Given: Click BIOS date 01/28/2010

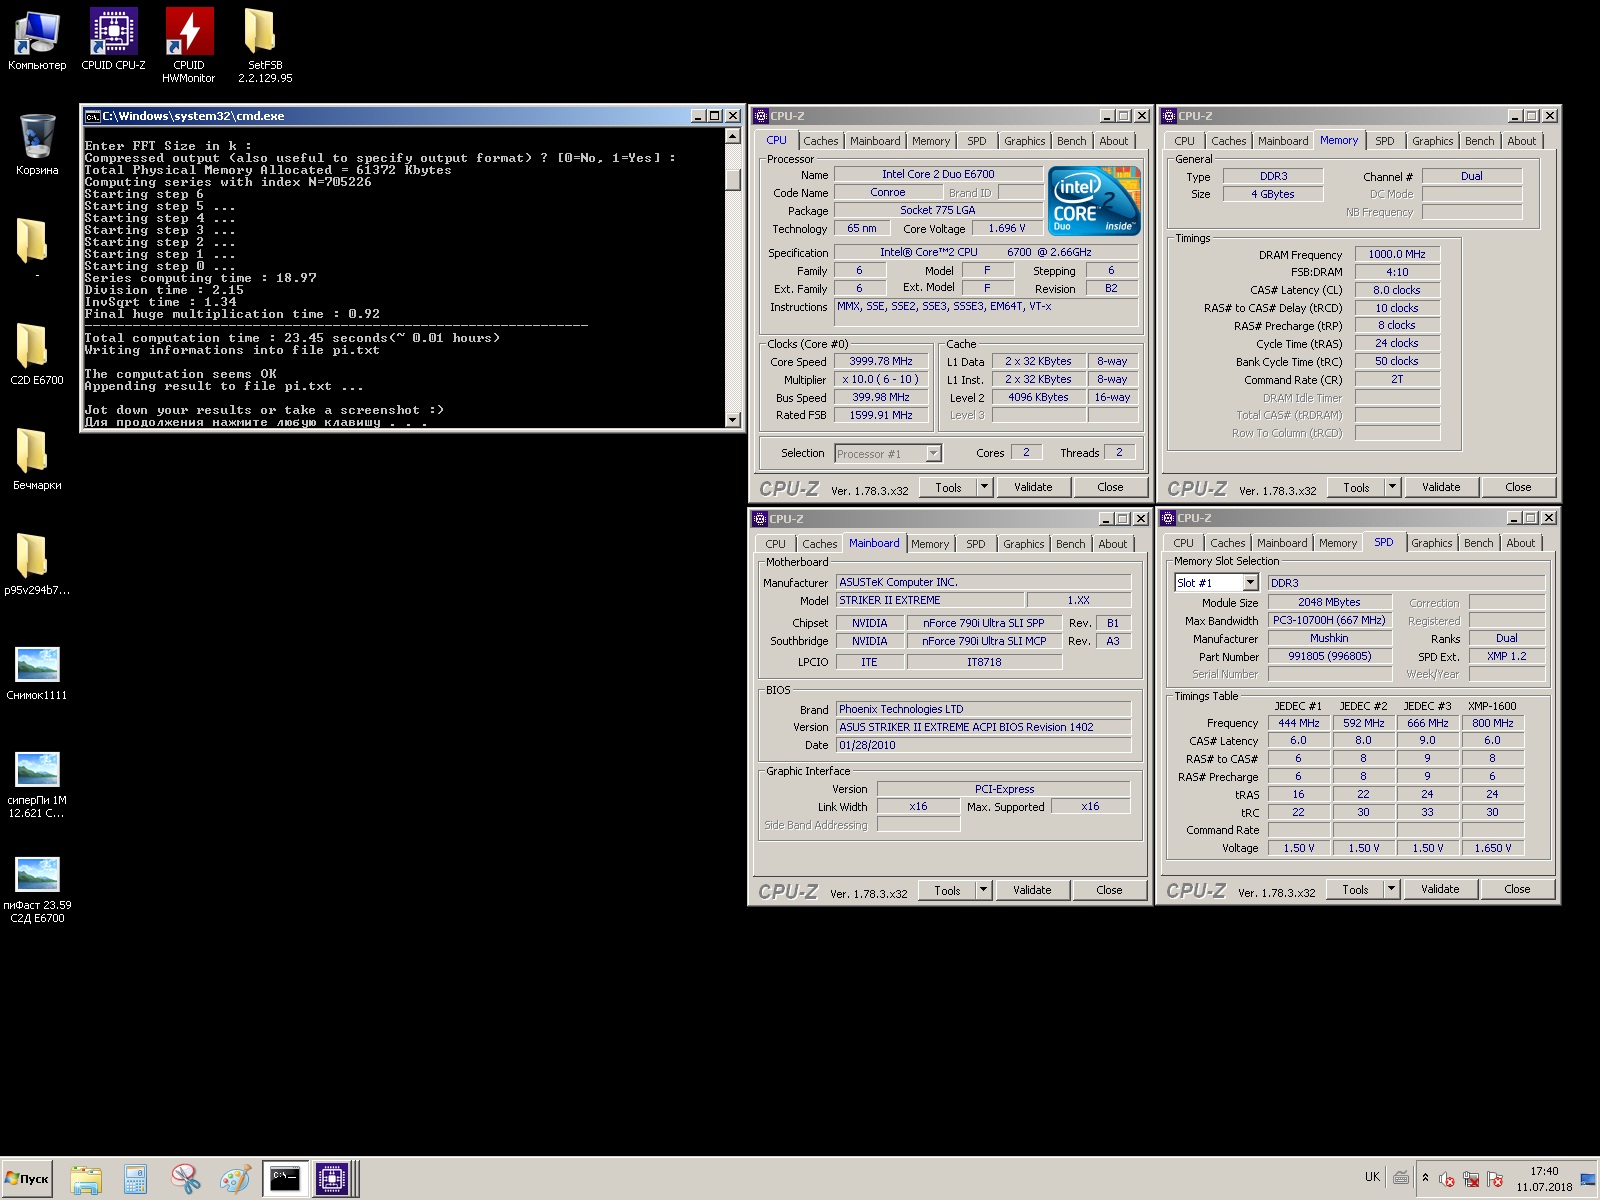Looking at the screenshot, I should tap(984, 745).
